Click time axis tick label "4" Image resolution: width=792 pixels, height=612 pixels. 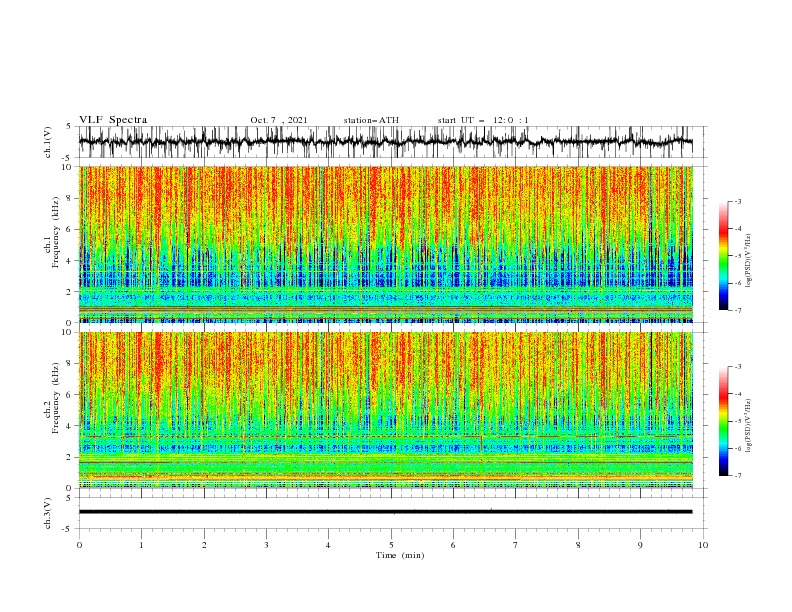328,545
